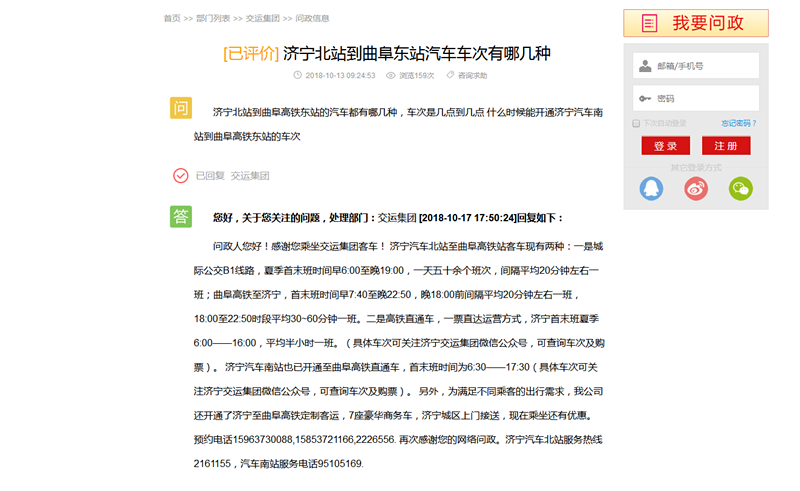This screenshot has height=491, width=800.
Task: Click the [已评价] status label in the title
Action: [251, 53]
